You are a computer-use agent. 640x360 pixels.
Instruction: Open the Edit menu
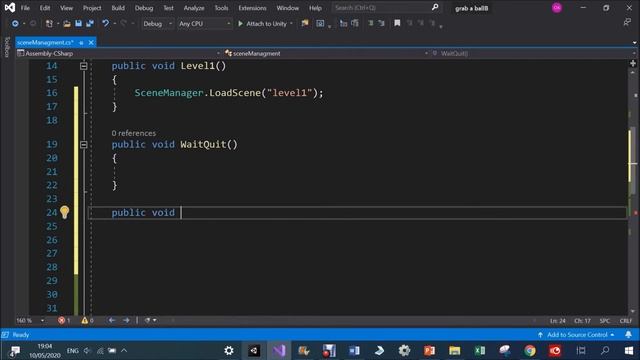pyautogui.click(x=45, y=8)
